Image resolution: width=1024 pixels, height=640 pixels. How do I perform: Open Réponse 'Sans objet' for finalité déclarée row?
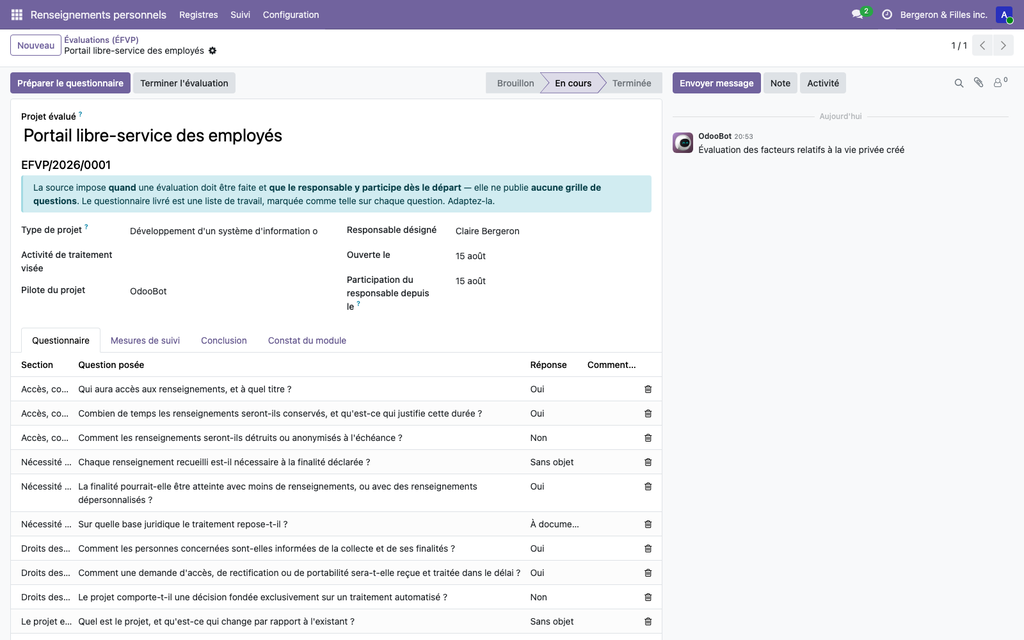pyautogui.click(x=552, y=462)
